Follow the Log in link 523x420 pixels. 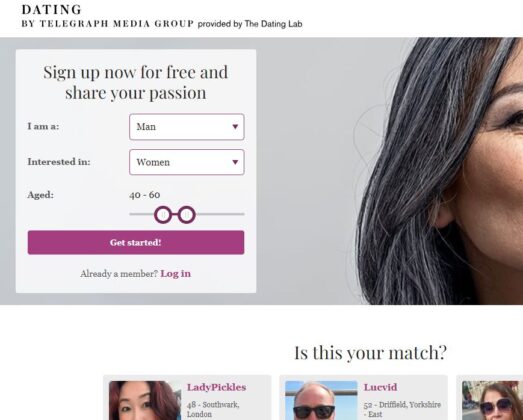pos(175,274)
